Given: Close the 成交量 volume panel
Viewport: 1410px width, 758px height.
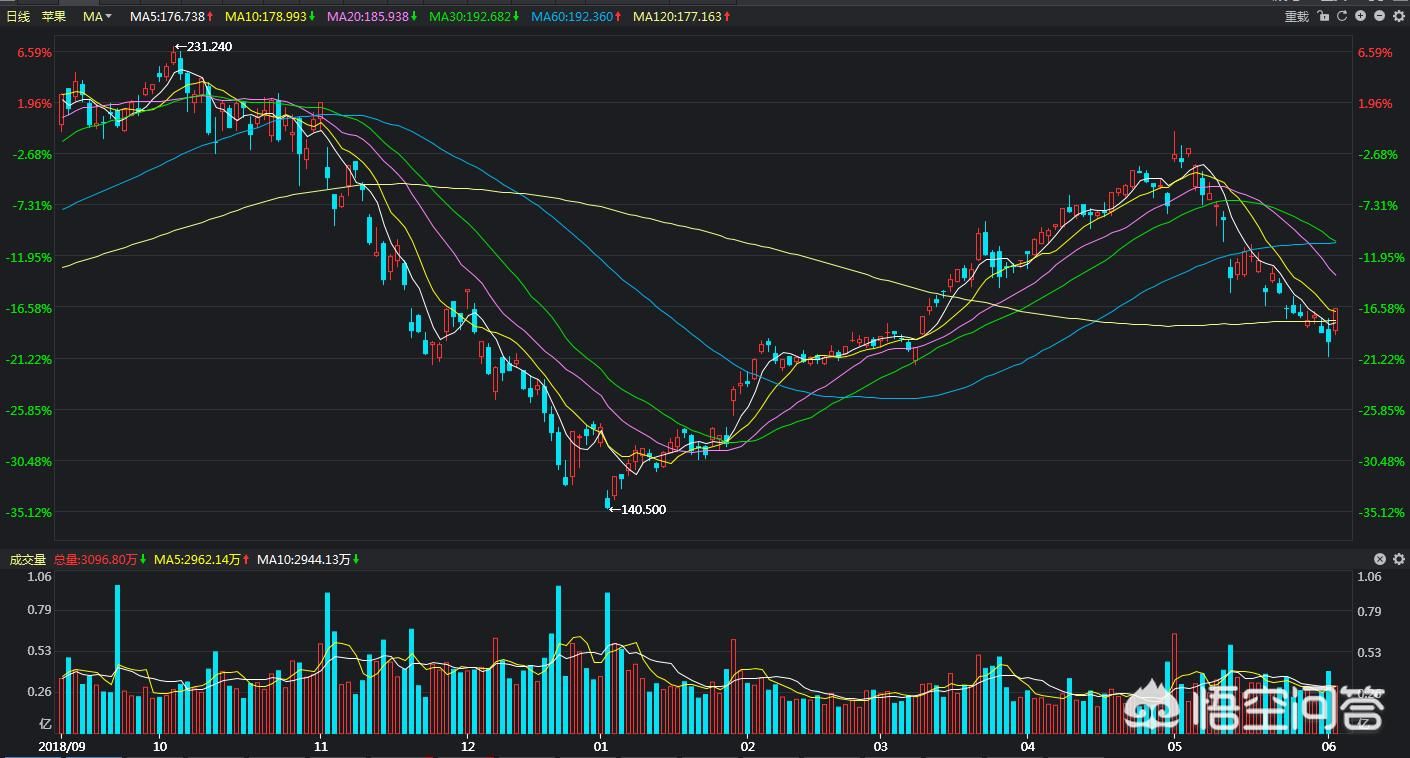Looking at the screenshot, I should [x=1380, y=560].
